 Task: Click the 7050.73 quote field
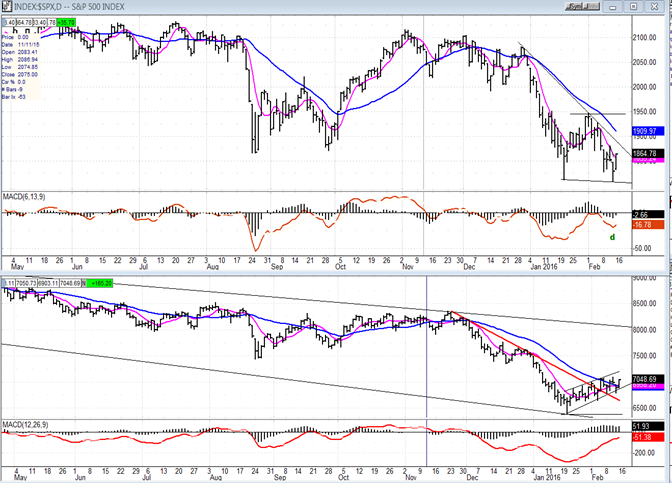point(27,283)
